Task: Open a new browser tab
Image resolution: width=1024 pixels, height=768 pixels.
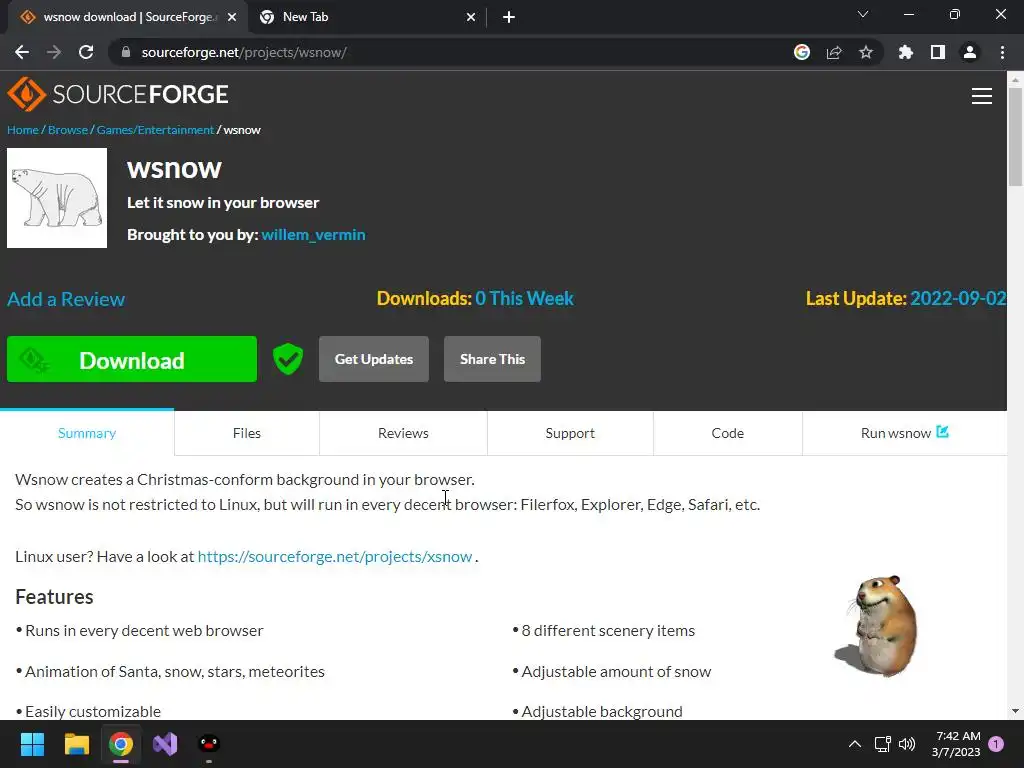Action: 509,18
